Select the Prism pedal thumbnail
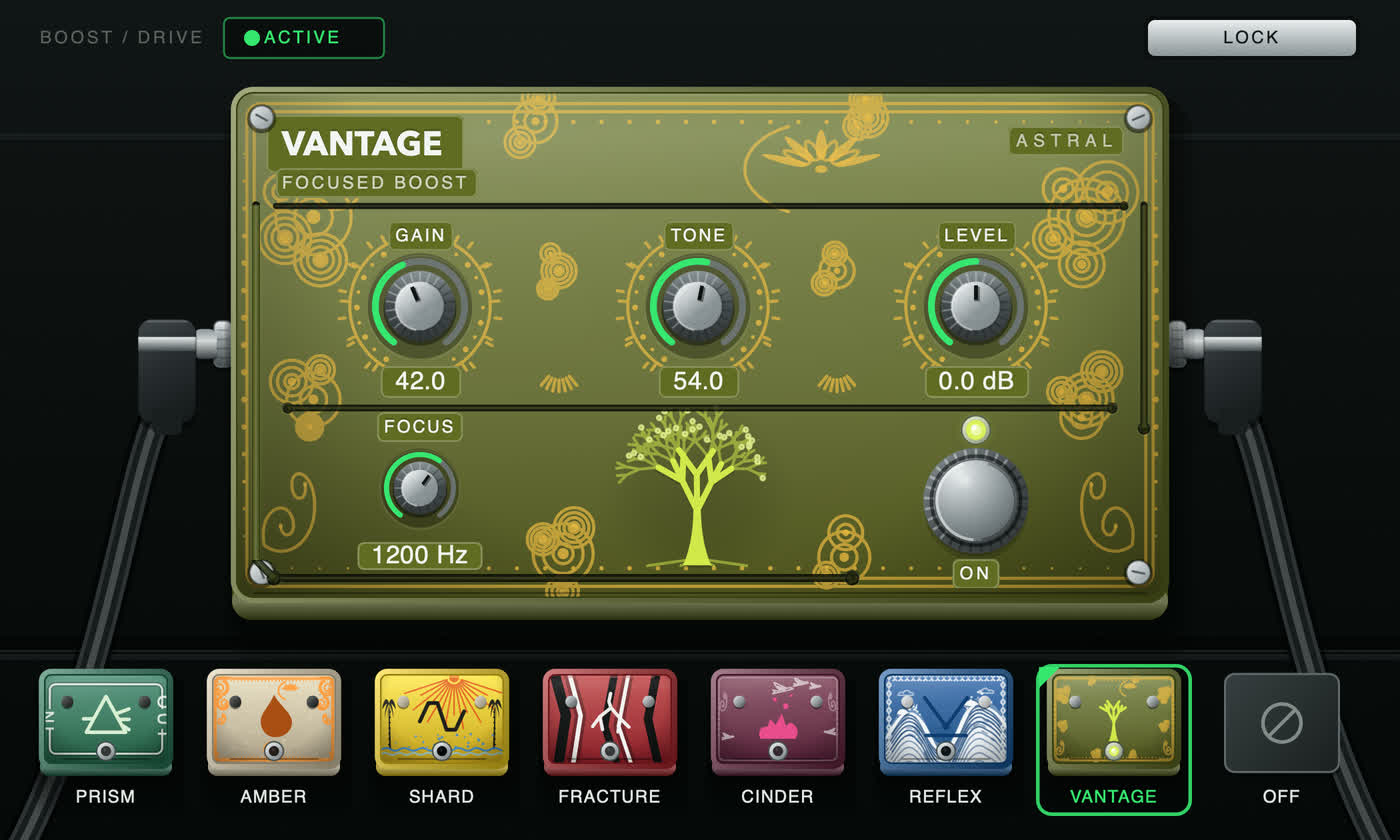 106,721
